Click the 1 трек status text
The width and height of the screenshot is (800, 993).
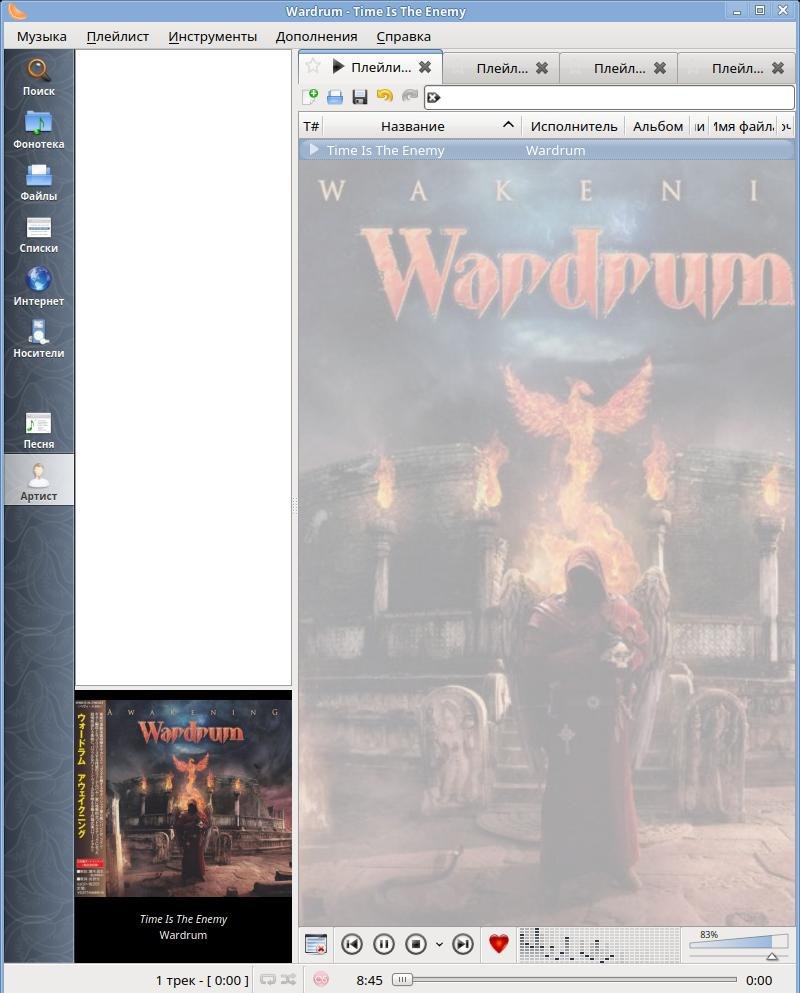(x=201, y=980)
